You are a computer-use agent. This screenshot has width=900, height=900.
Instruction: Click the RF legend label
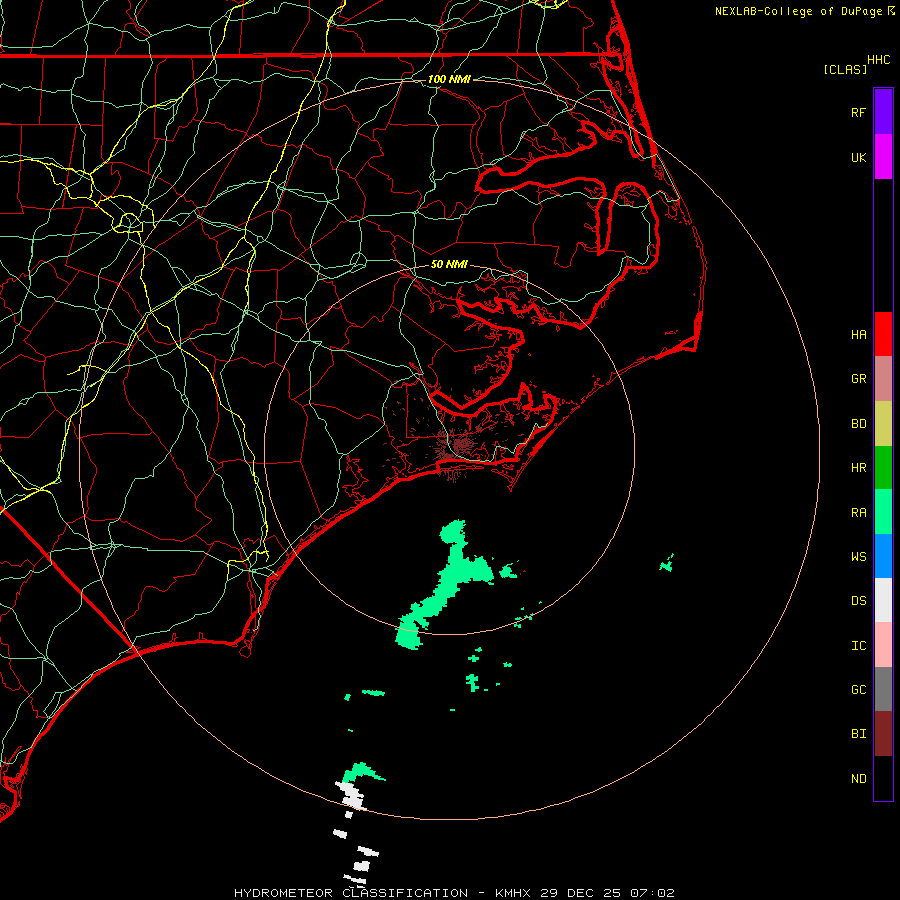(x=858, y=112)
